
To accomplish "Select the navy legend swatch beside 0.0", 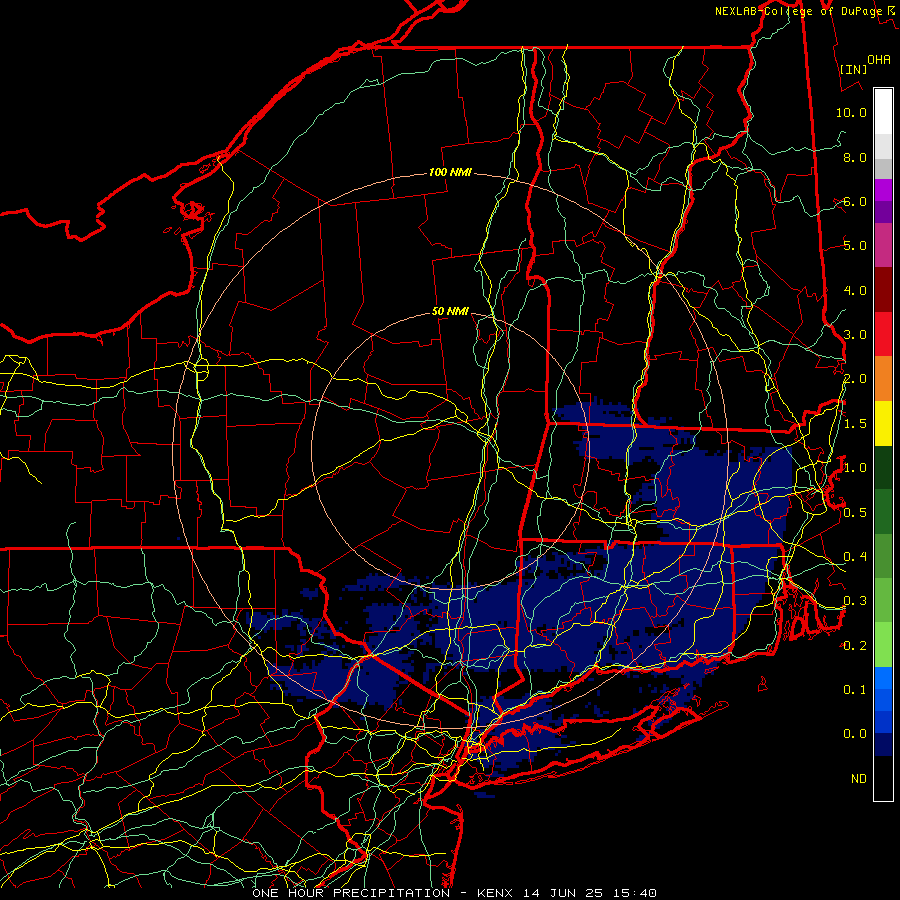I will click(883, 745).
